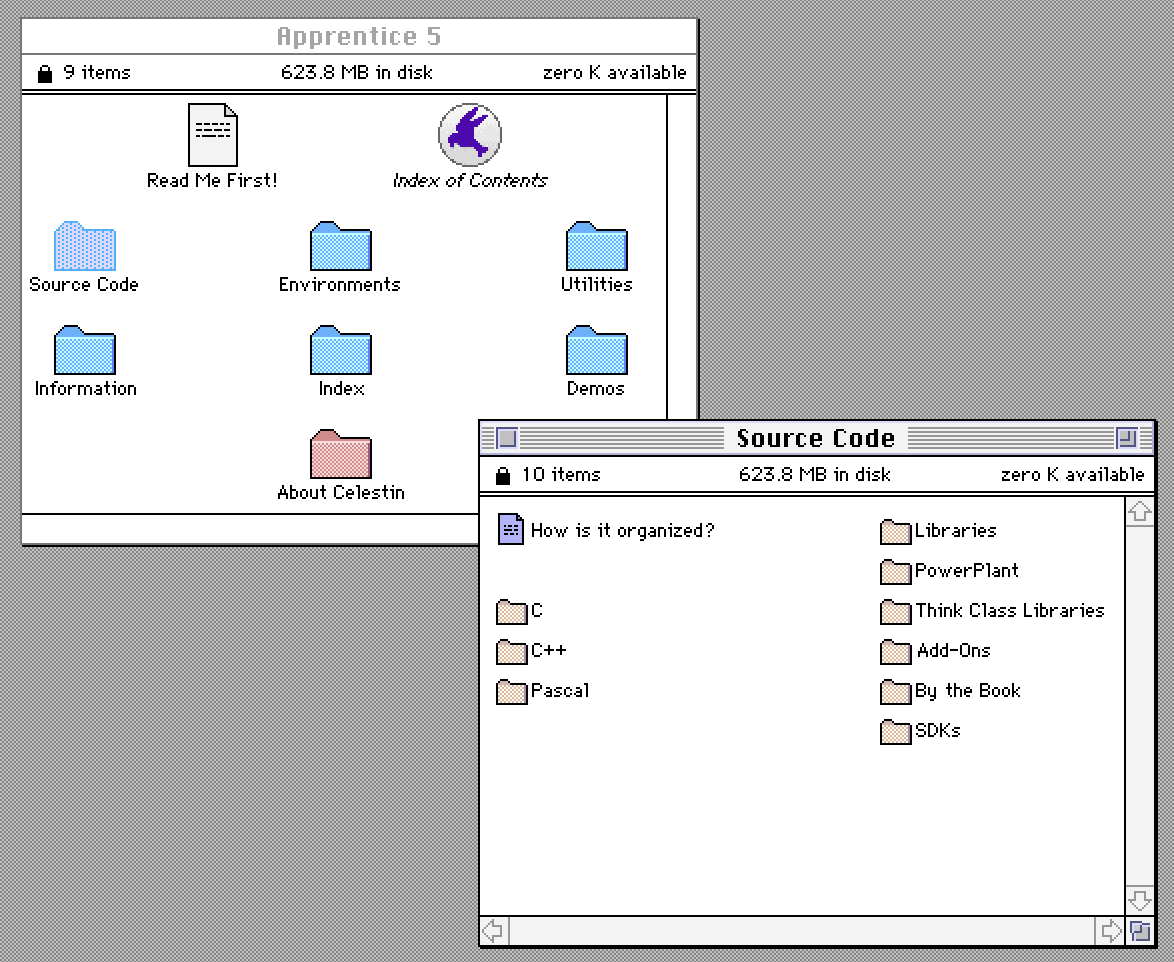Screen dimensions: 1174x962
Task: Click the "C++" folder name
Action: (549, 651)
